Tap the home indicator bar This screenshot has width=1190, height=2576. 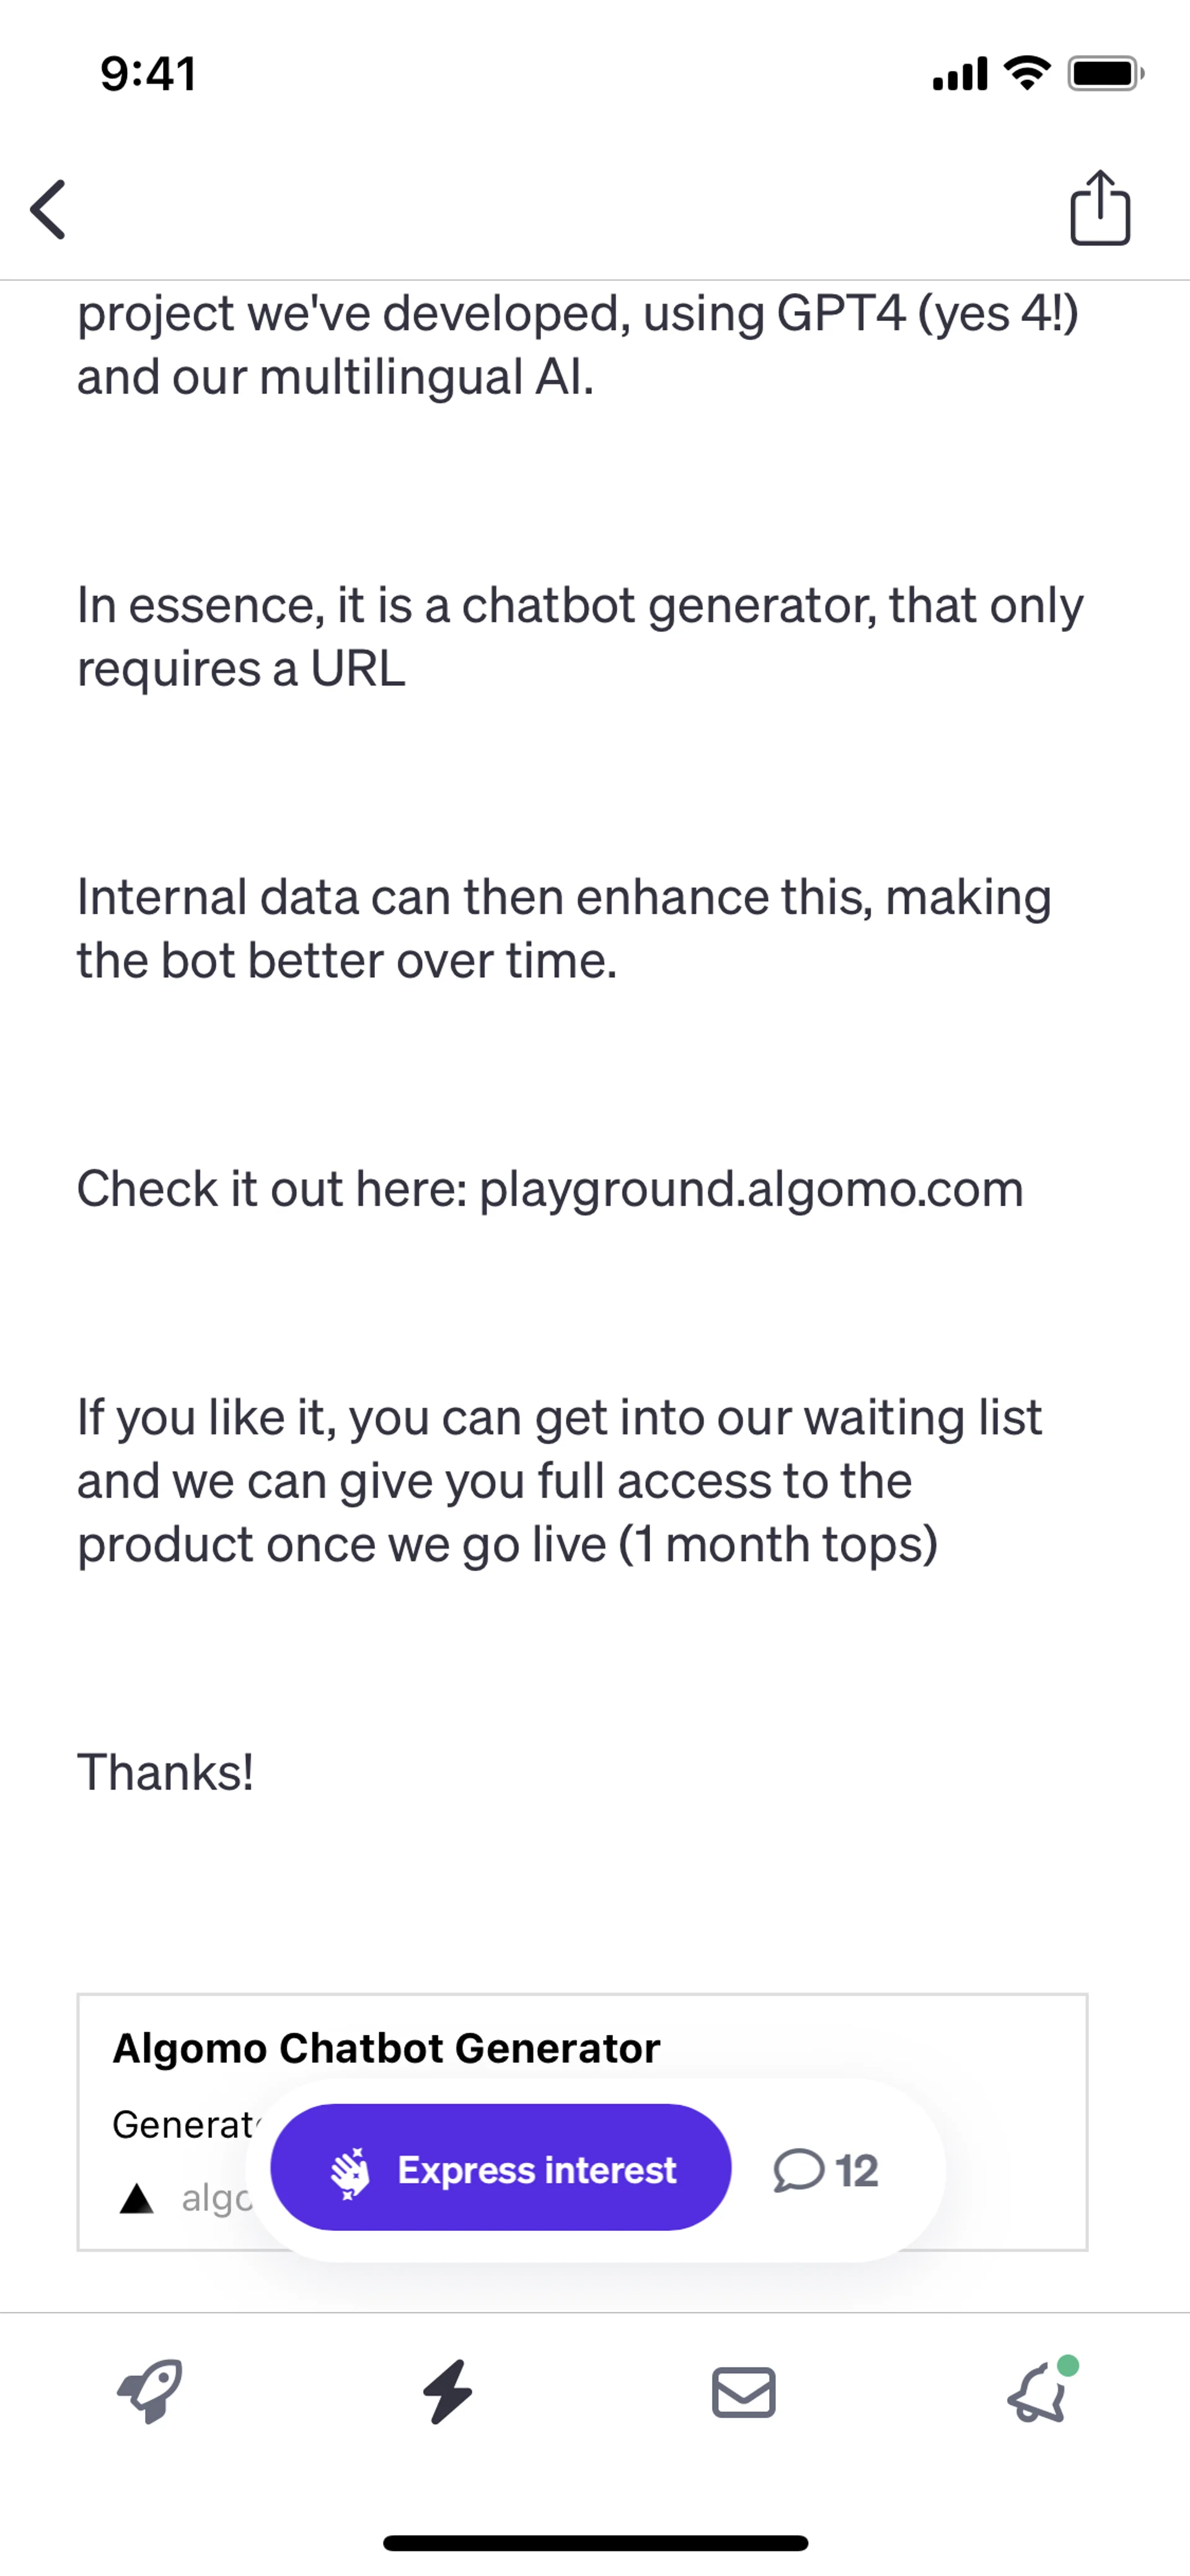595,2543
